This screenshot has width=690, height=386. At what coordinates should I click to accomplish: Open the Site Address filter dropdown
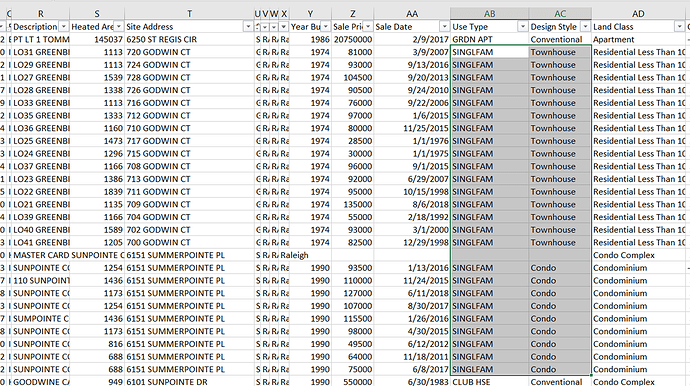coord(248,27)
